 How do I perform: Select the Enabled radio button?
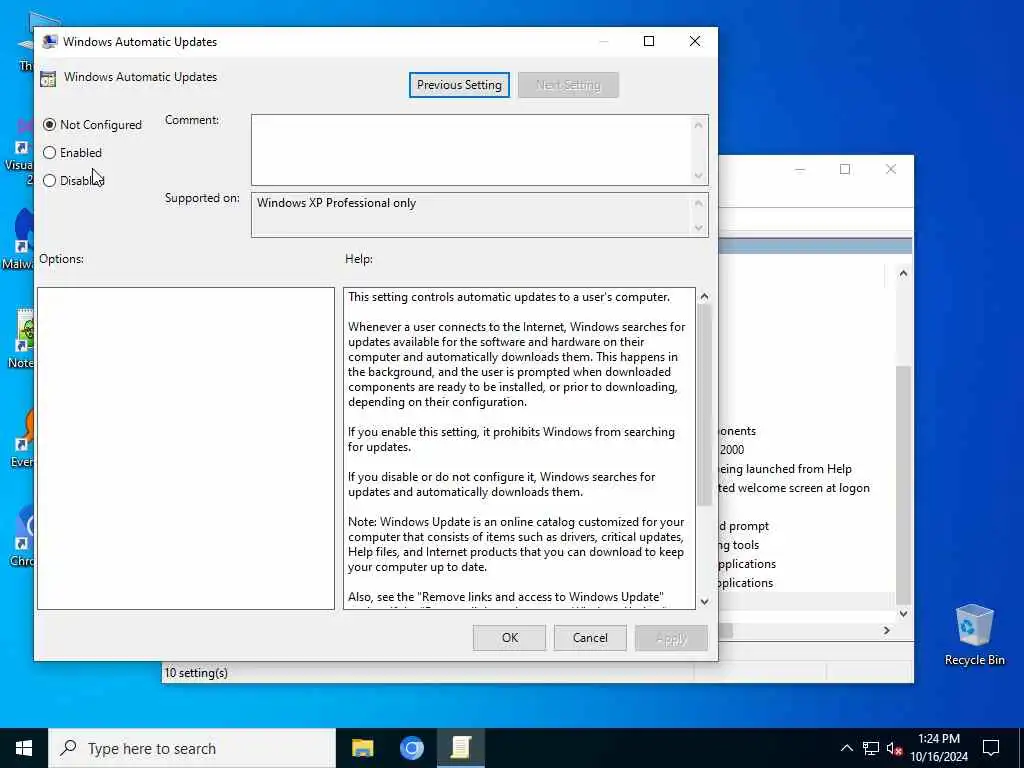coord(50,153)
